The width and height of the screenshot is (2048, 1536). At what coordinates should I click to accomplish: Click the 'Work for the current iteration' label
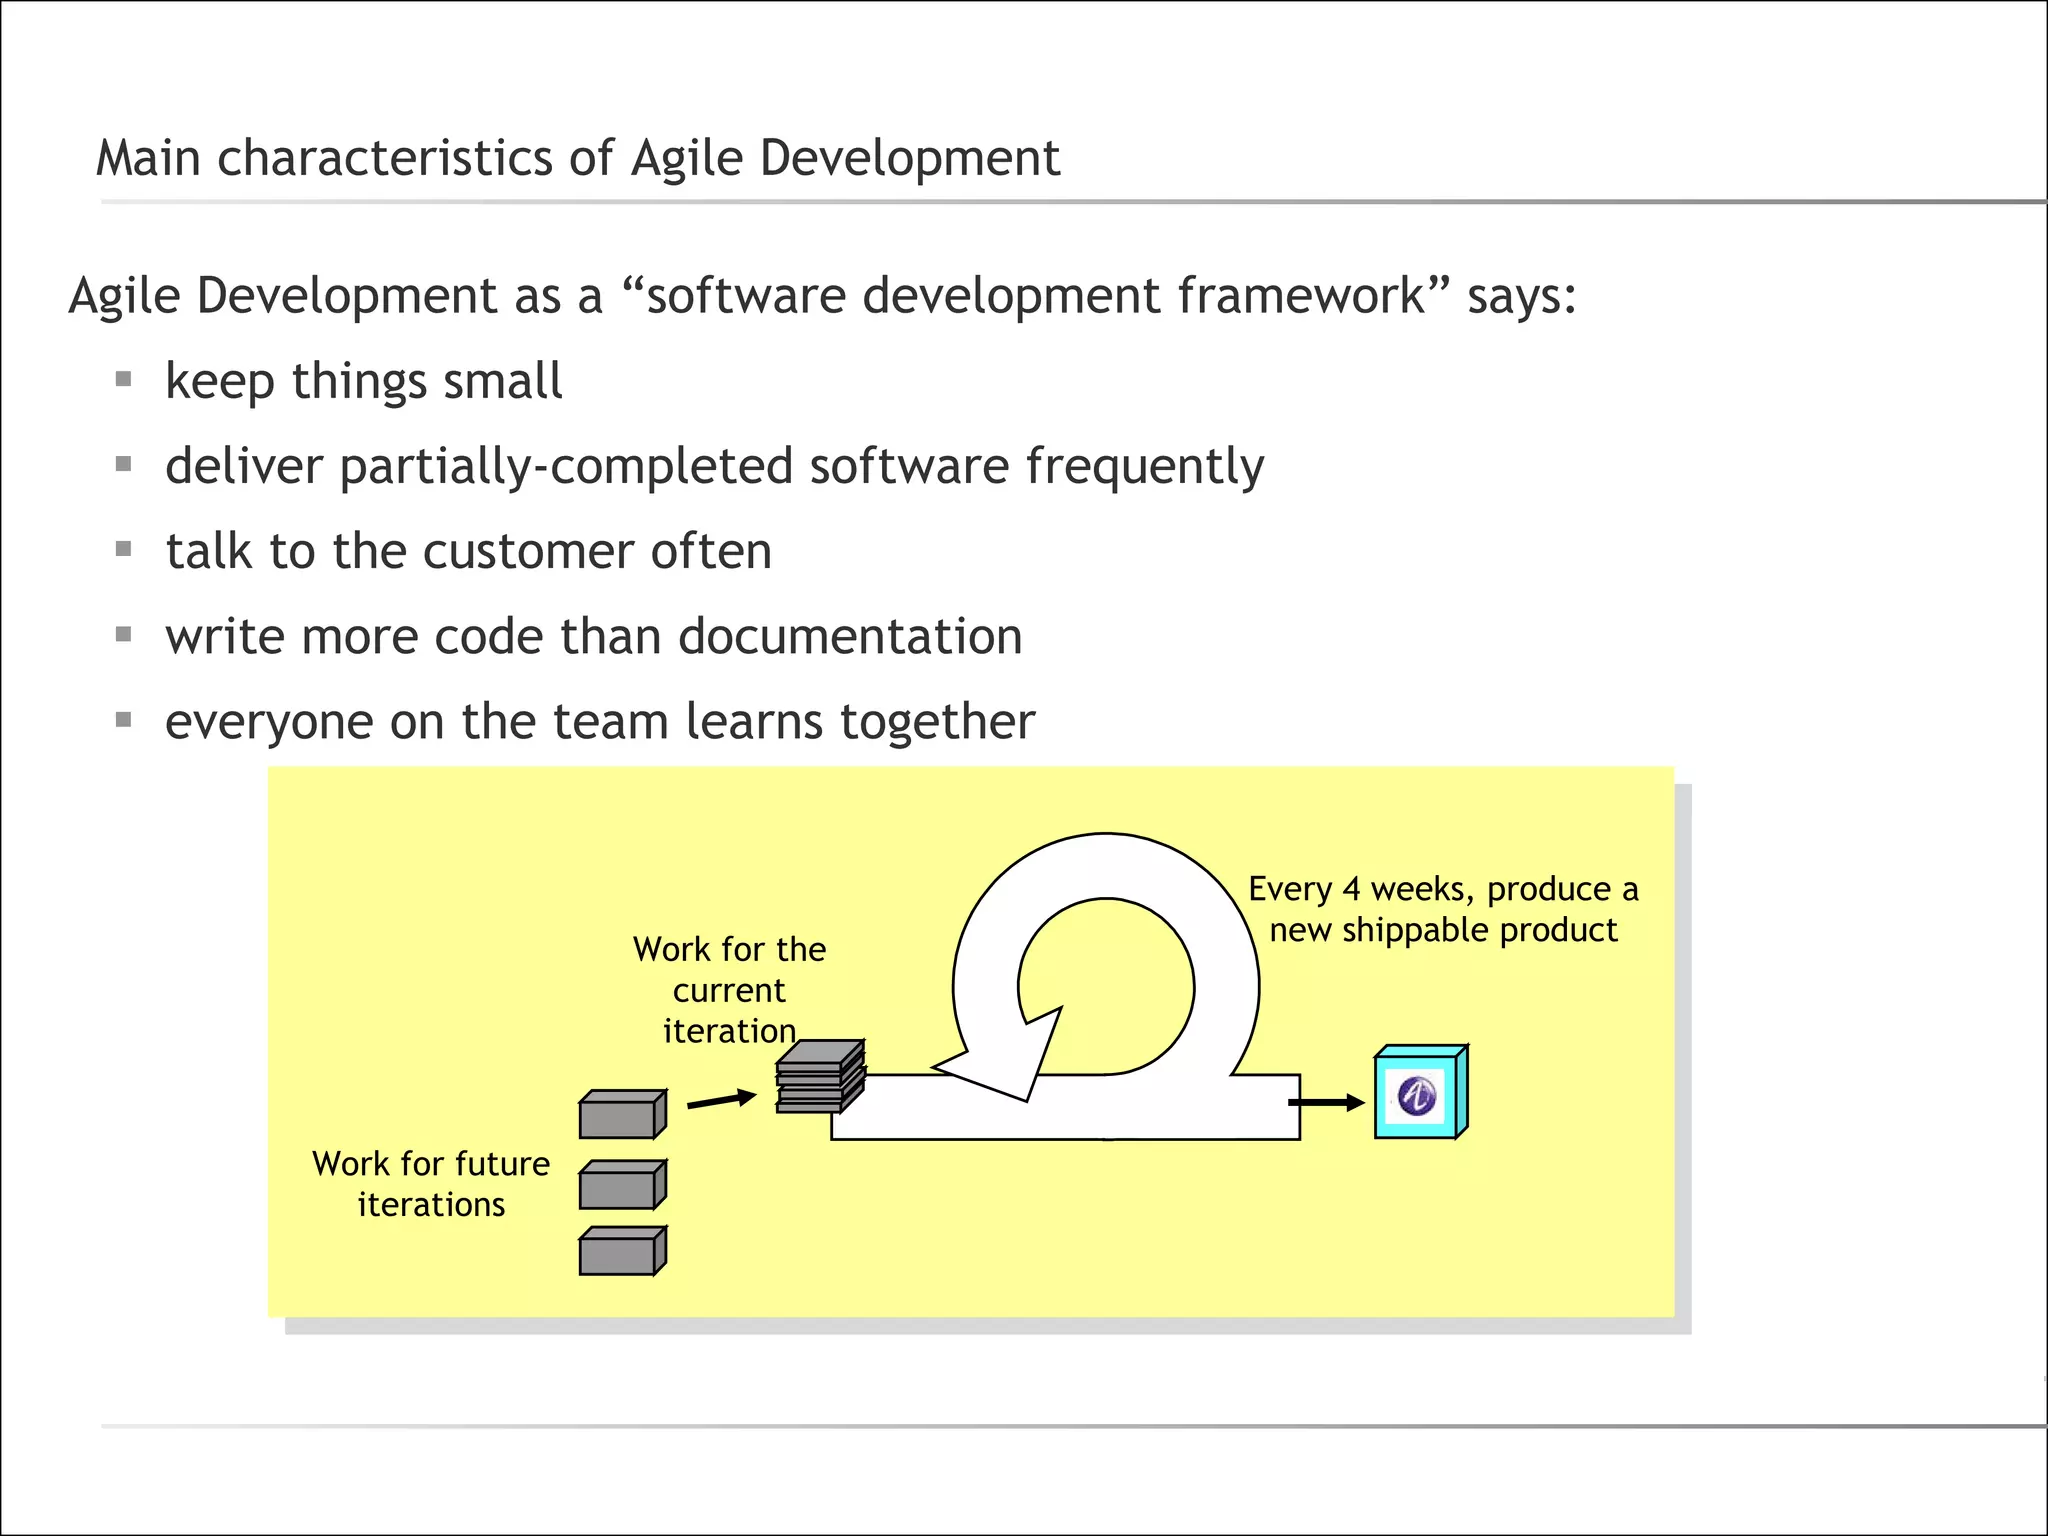pos(729,990)
